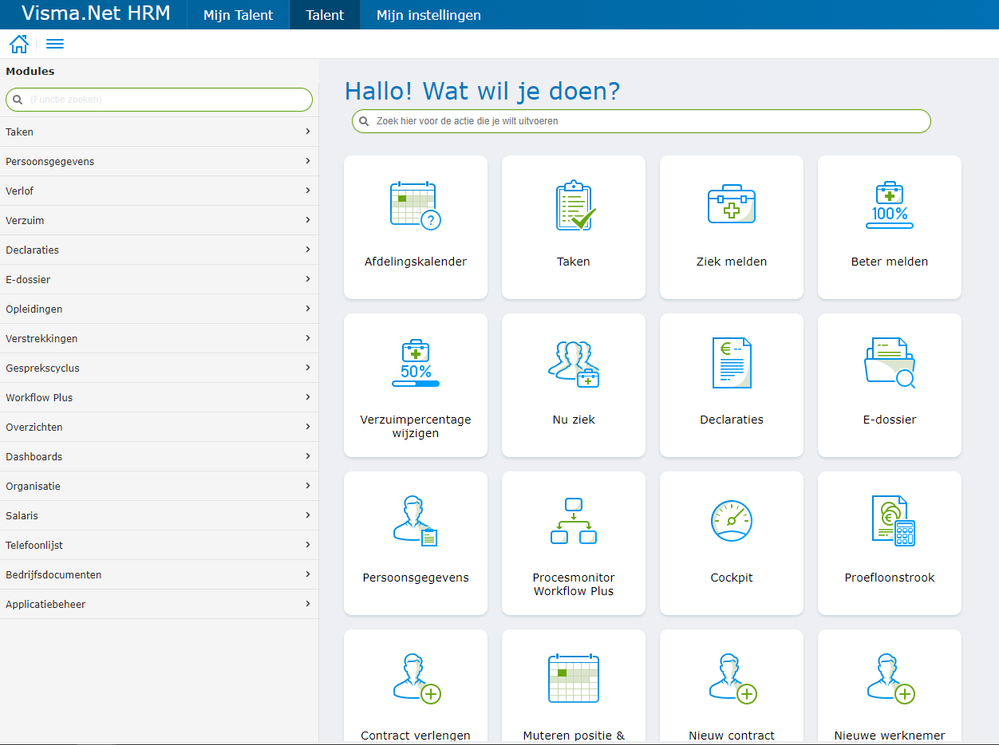
Task: Open the Proefloonstrook calculator icon
Action: (x=893, y=521)
